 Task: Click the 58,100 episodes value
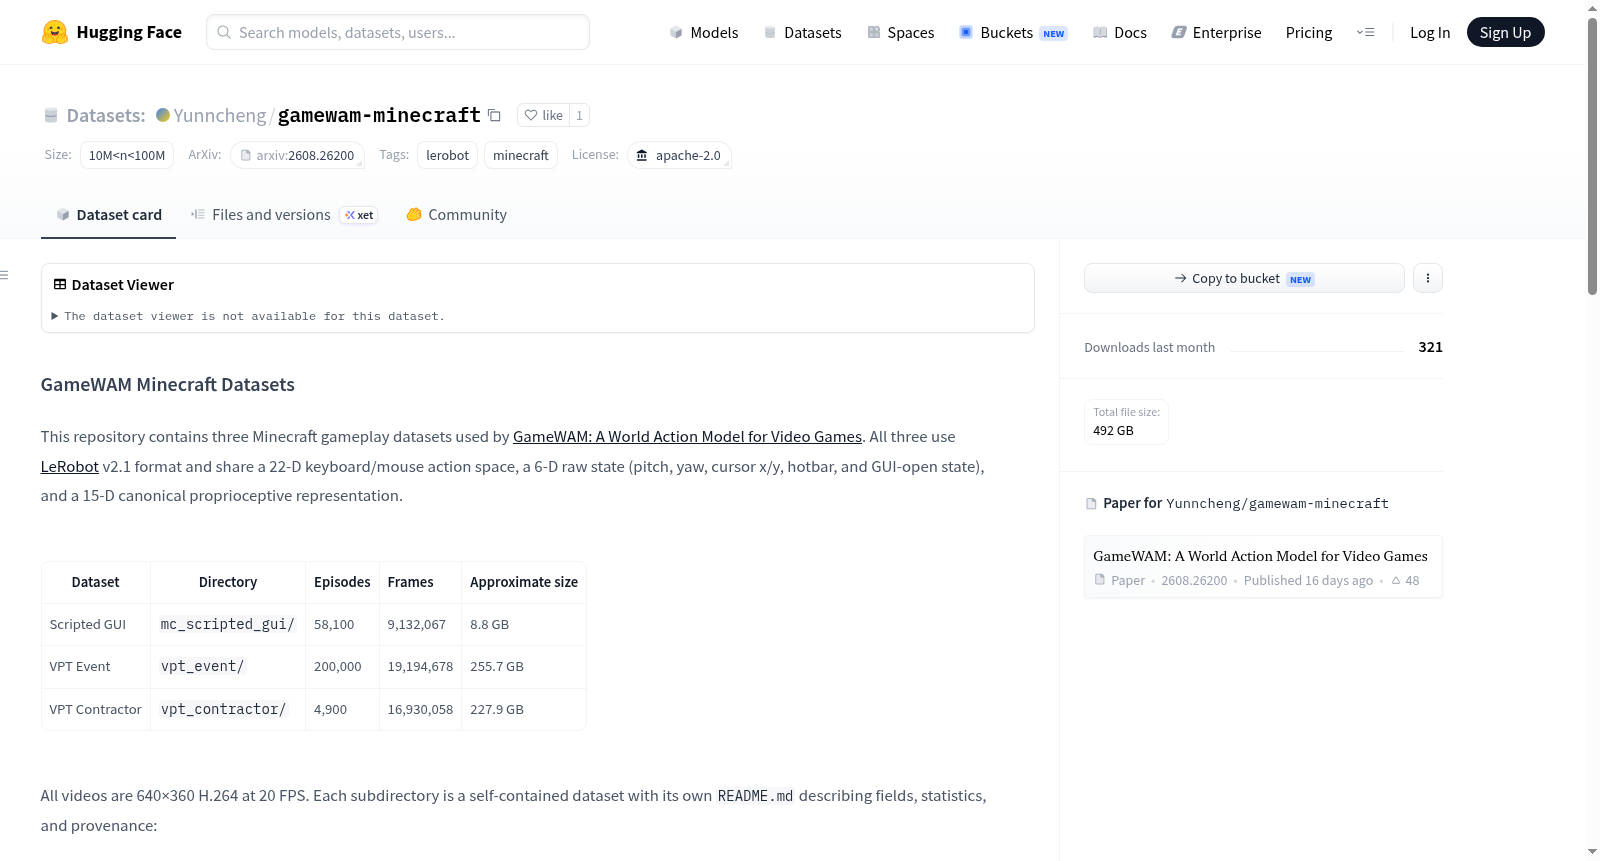tap(334, 624)
